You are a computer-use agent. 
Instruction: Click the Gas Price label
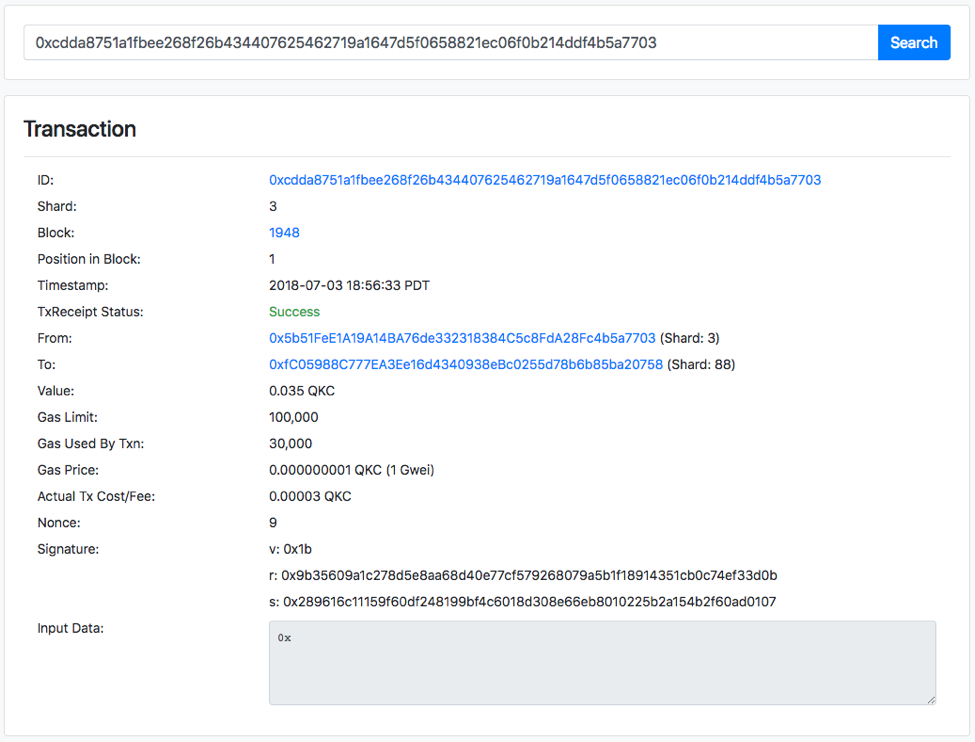[x=68, y=470]
